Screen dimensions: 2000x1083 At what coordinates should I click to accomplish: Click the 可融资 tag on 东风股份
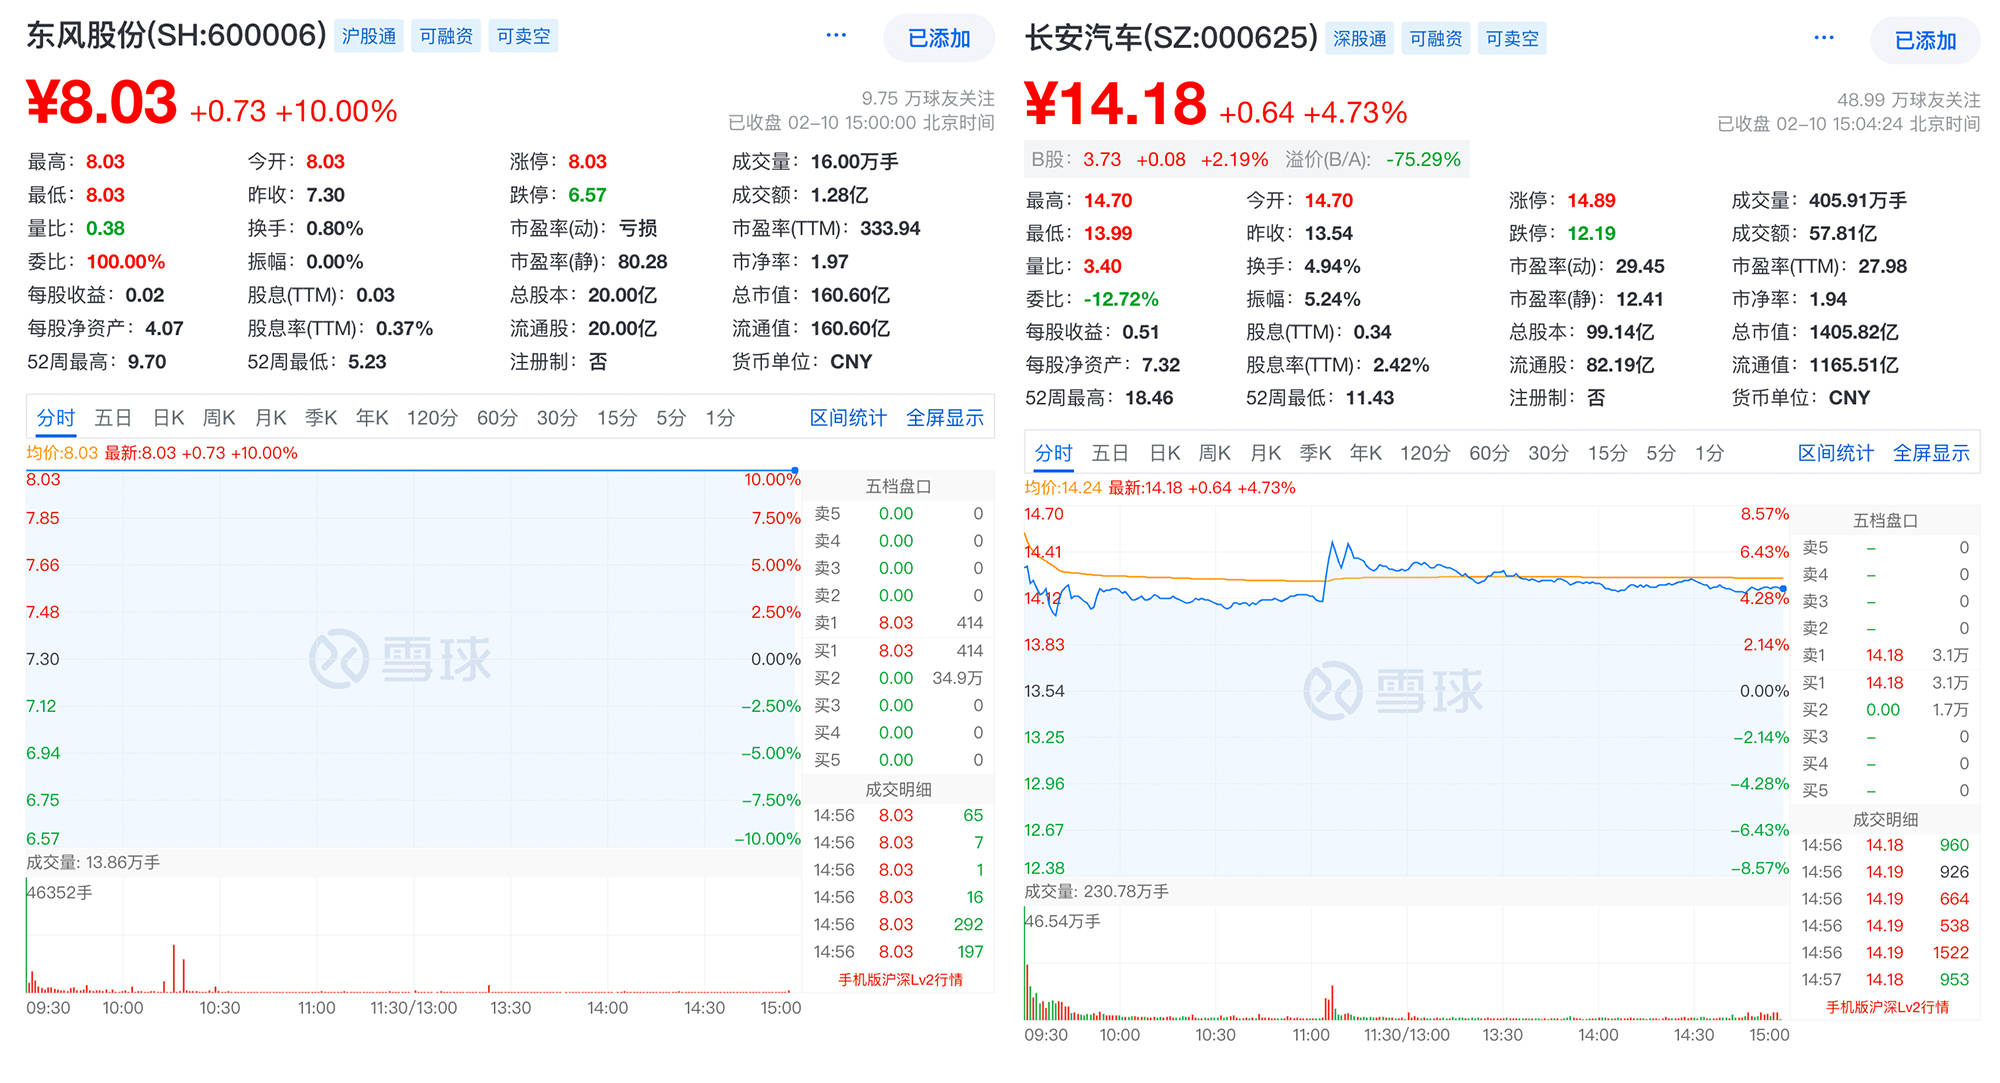tap(446, 36)
